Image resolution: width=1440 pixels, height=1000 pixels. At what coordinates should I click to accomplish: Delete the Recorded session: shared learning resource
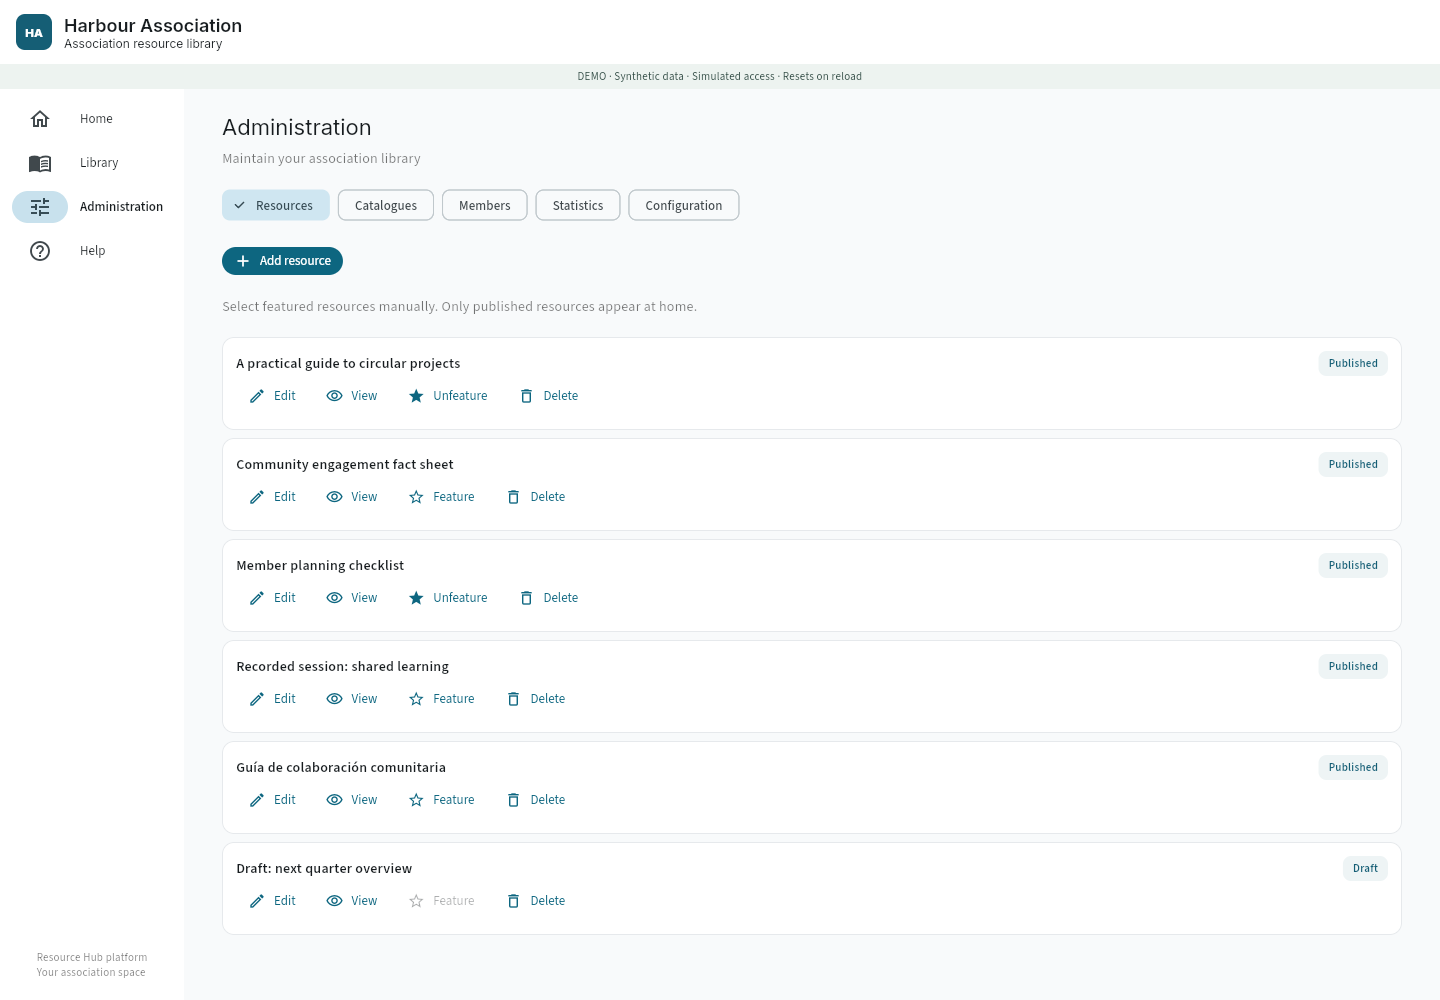536,699
